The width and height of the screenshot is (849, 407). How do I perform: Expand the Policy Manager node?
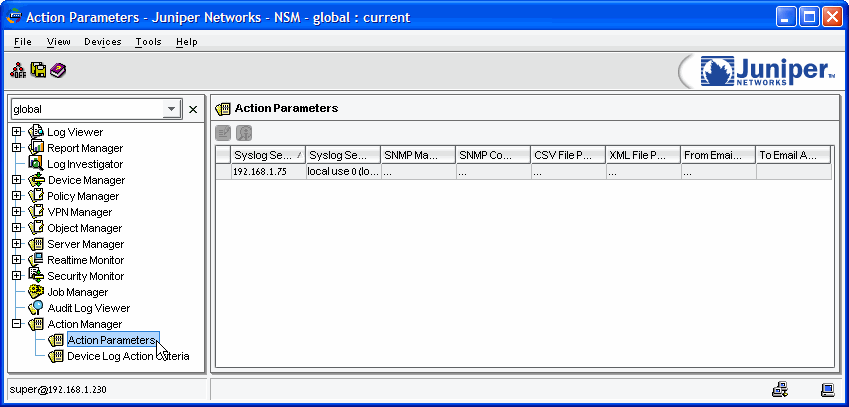point(17,196)
